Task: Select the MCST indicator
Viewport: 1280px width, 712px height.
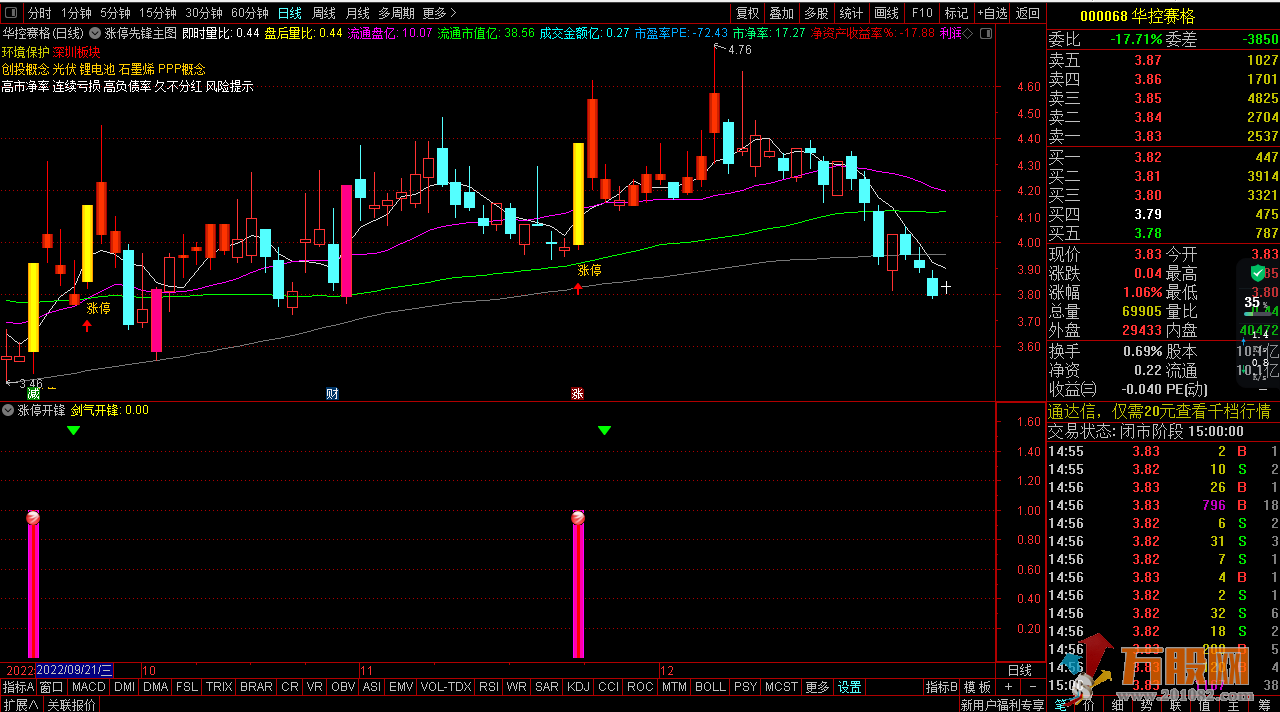Action: [x=781, y=687]
